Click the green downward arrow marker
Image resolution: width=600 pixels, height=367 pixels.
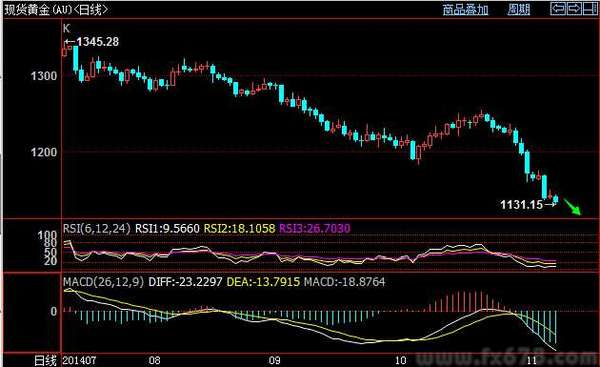(x=573, y=207)
